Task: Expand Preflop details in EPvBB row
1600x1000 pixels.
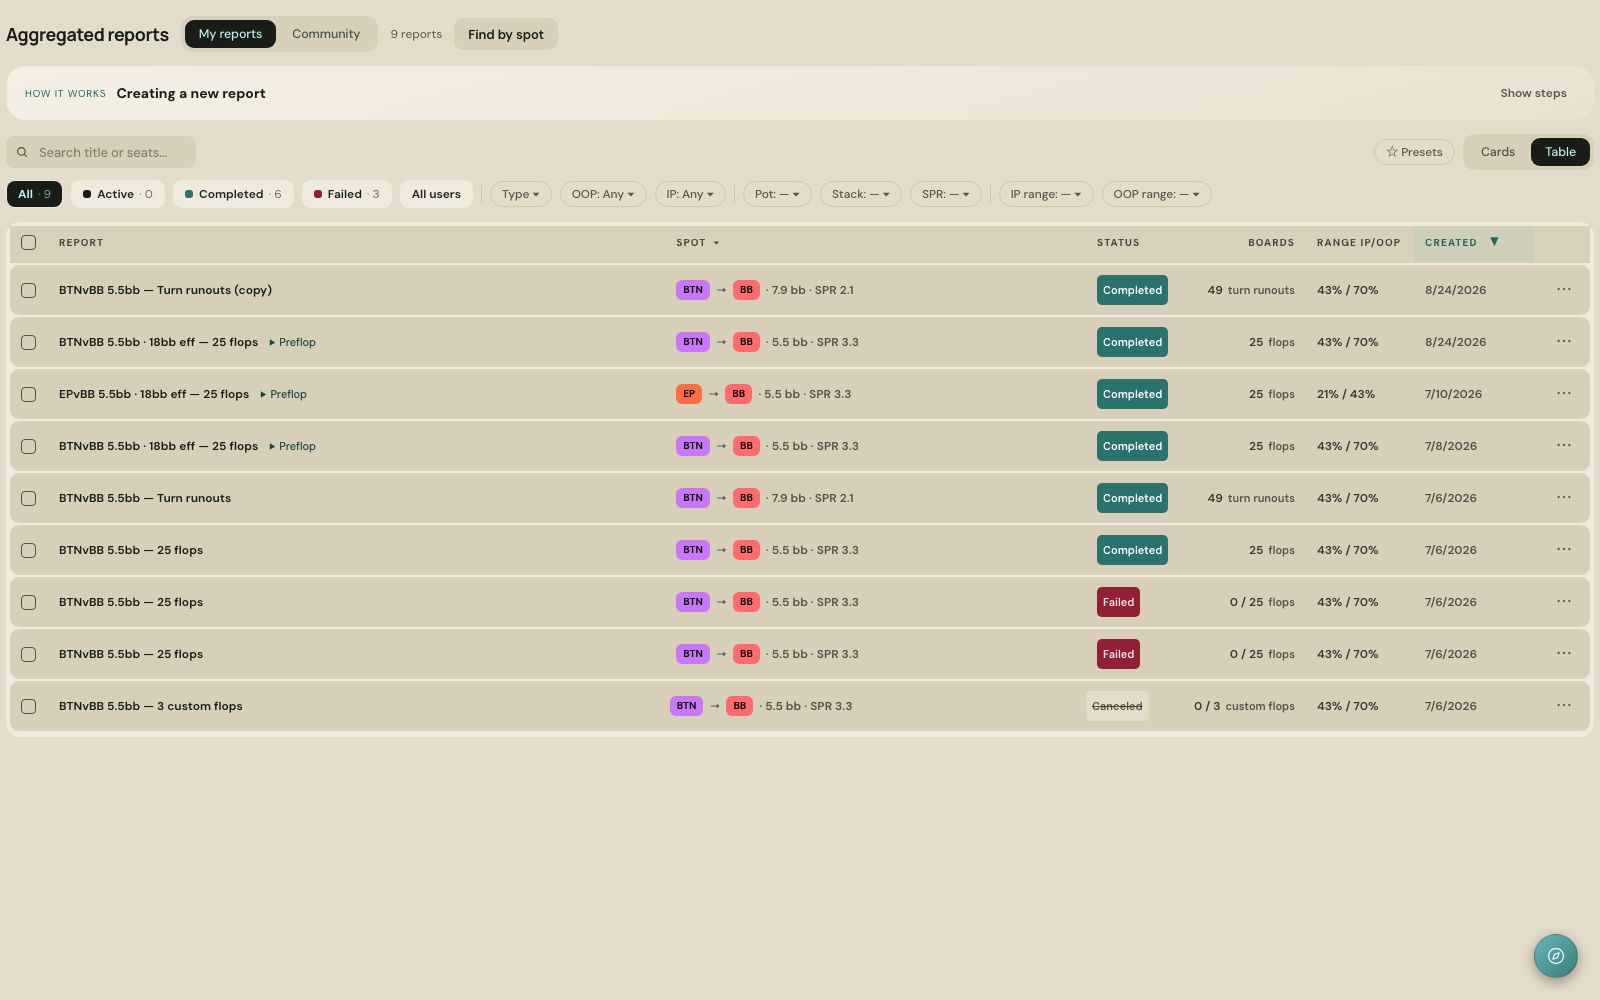Action: click(x=284, y=394)
